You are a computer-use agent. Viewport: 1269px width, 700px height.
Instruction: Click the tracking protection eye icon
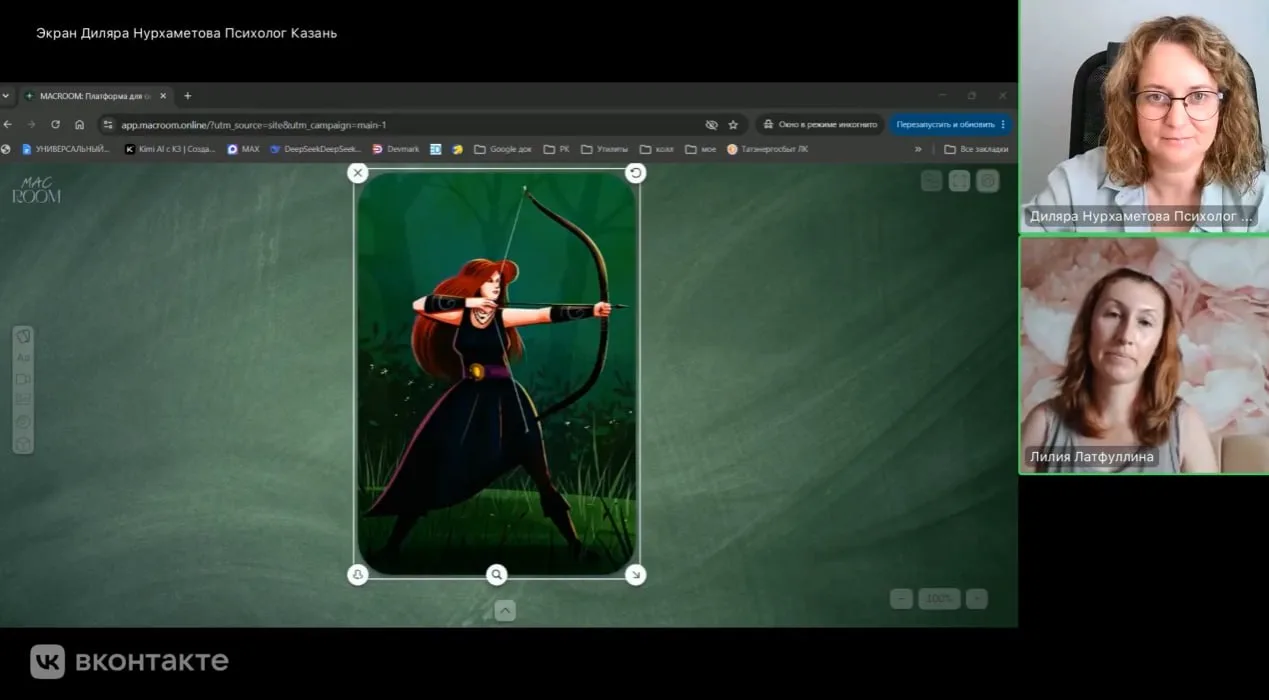coord(711,125)
